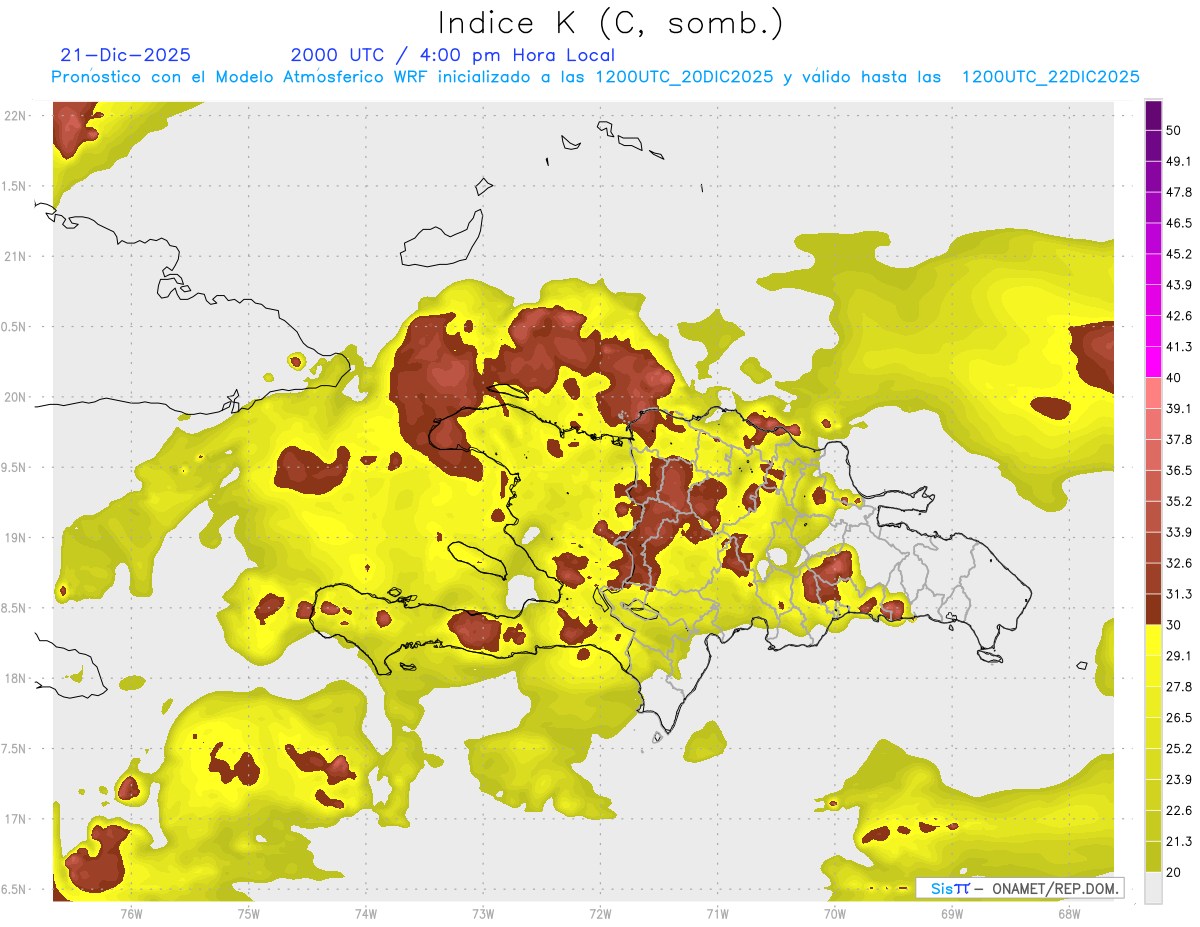Click the colorbar label "37.8"

1179,439
